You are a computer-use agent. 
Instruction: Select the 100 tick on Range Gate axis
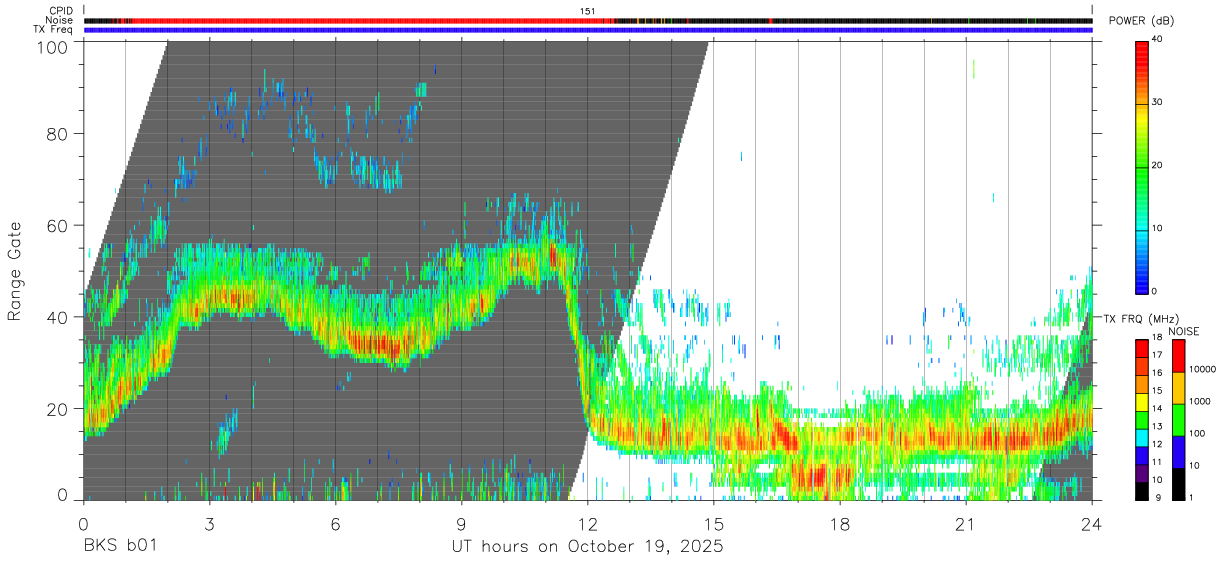click(x=51, y=46)
